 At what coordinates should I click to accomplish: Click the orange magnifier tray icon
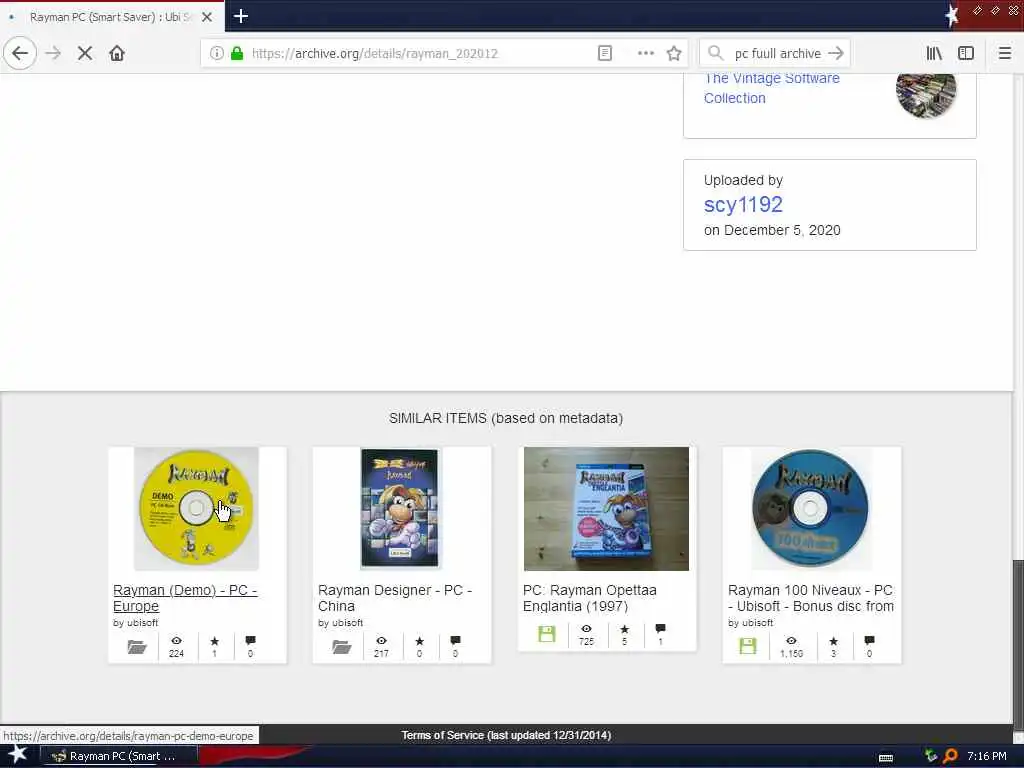pyautogui.click(x=950, y=756)
